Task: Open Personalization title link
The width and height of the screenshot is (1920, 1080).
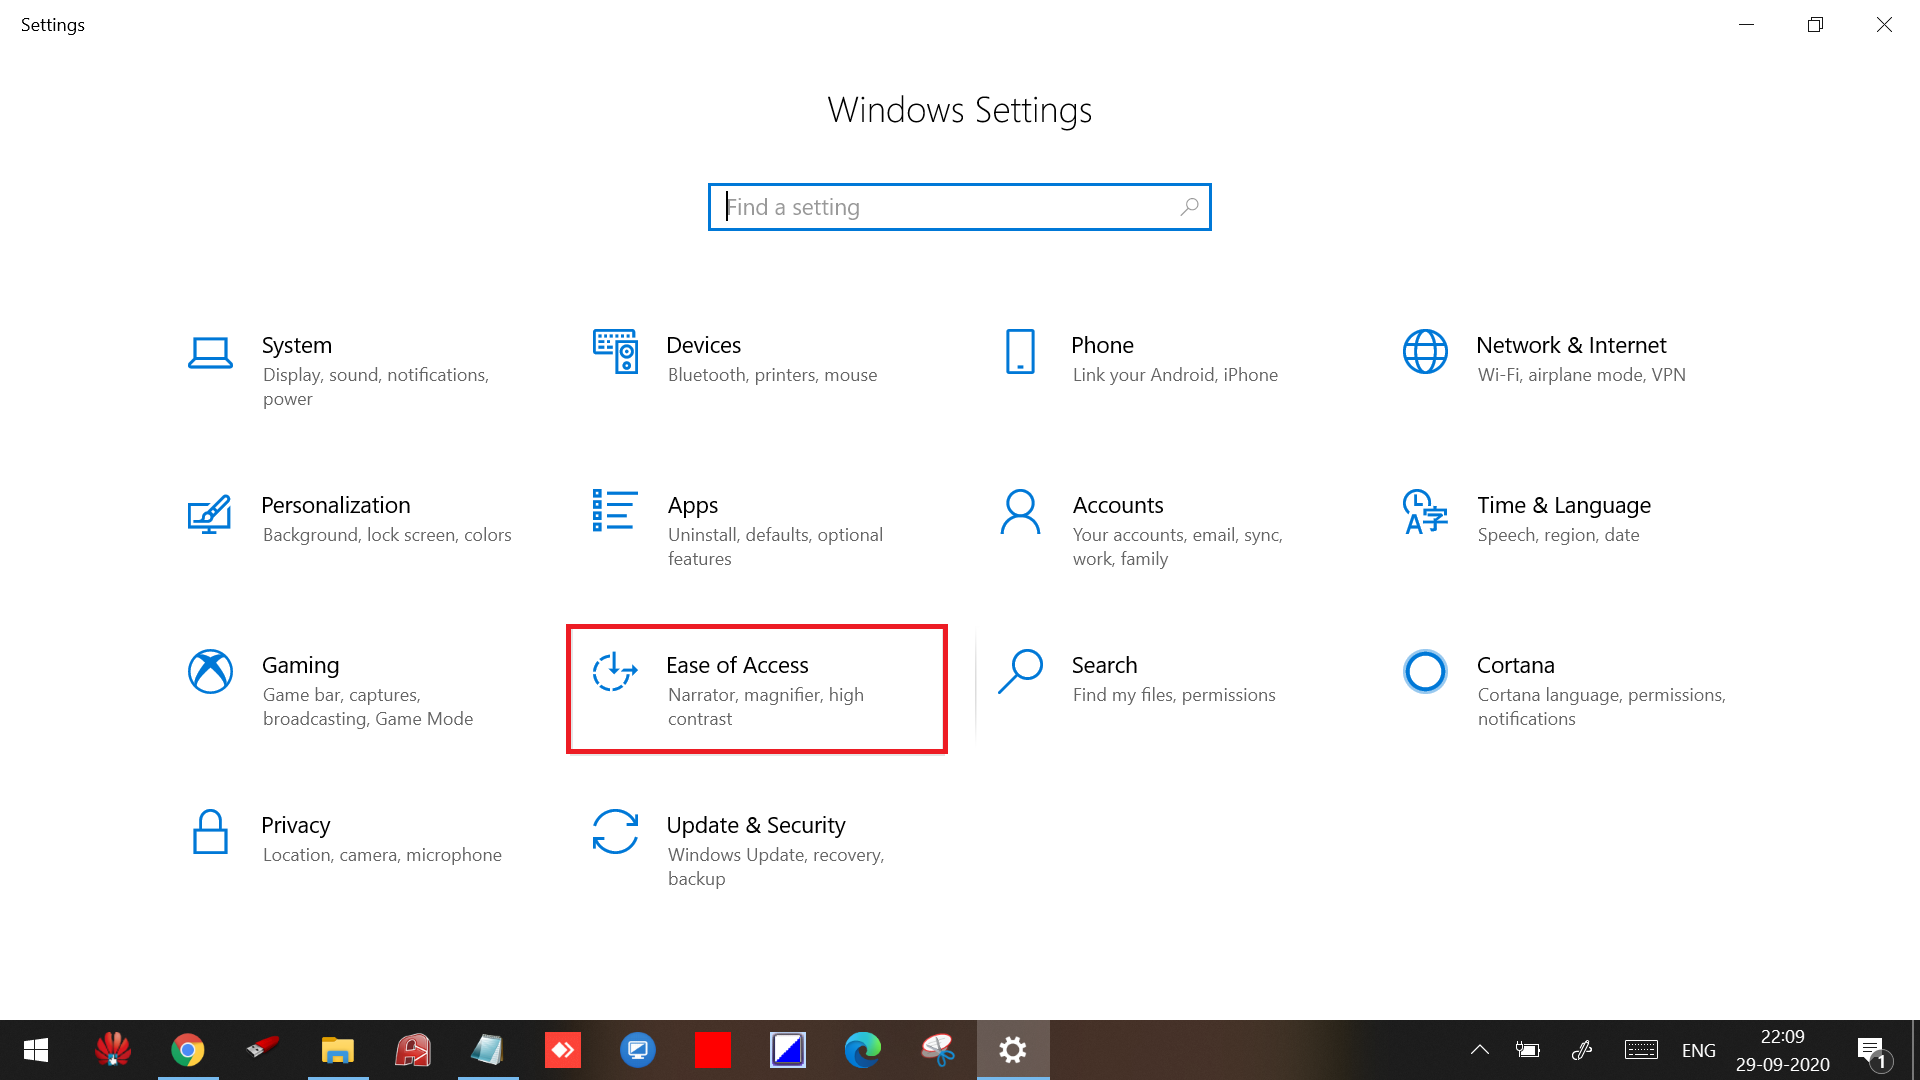Action: pyautogui.click(x=336, y=505)
